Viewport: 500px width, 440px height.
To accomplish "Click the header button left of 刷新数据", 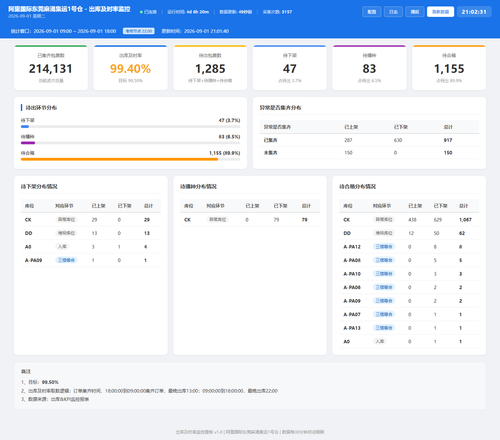I will (415, 12).
